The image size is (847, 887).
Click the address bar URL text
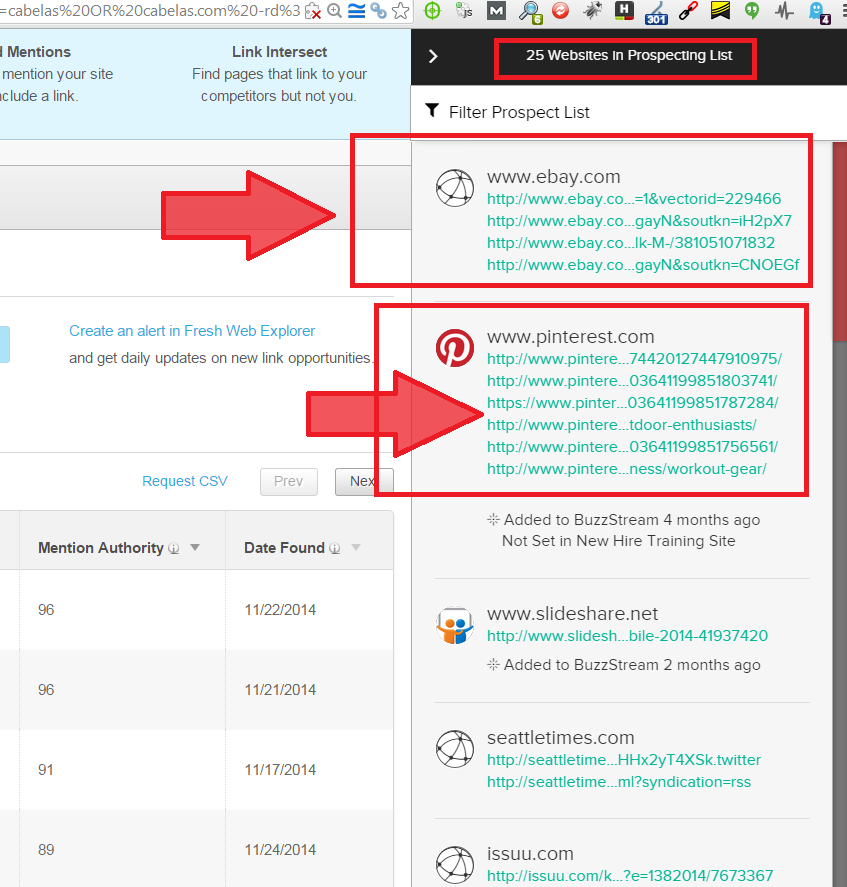[150, 11]
